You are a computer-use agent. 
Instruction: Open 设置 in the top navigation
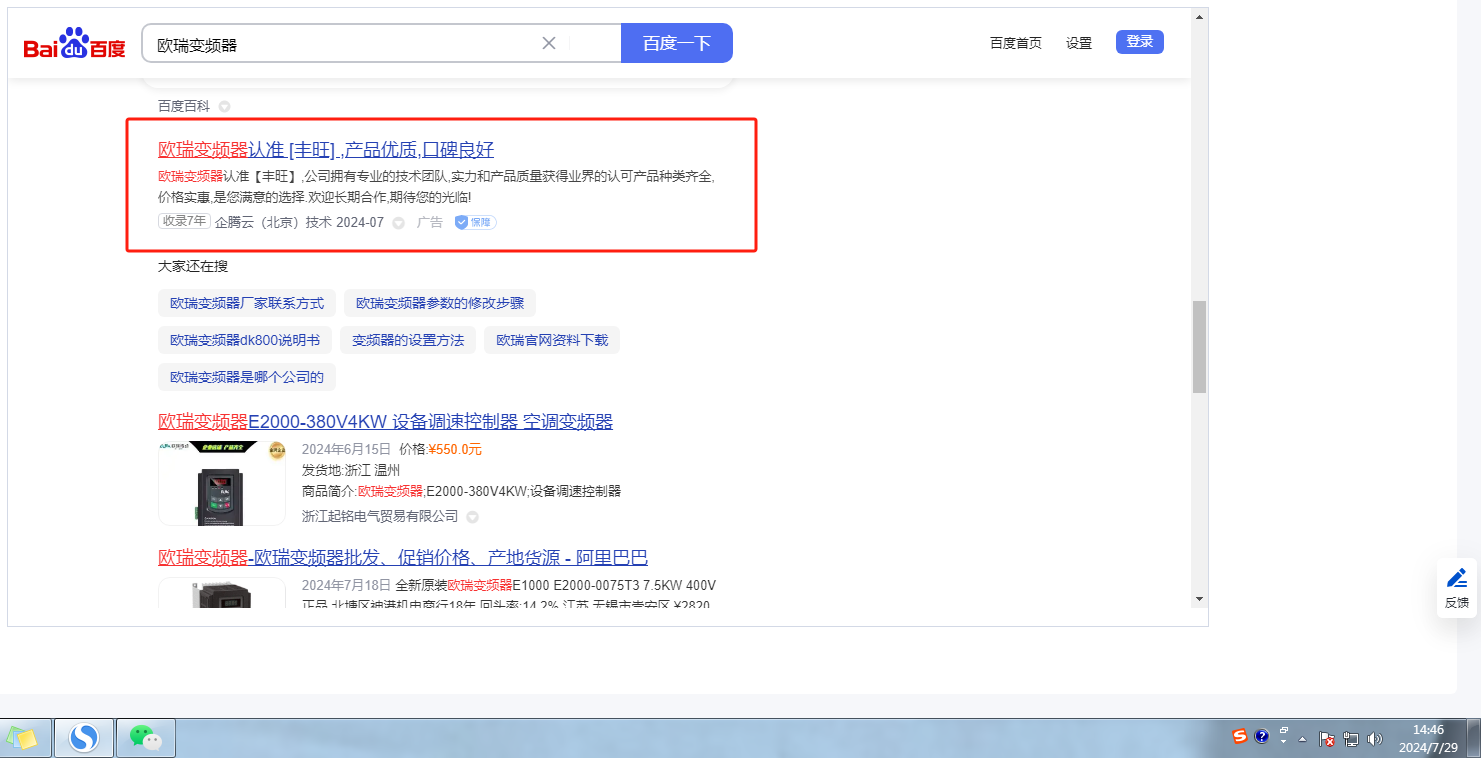coord(1079,43)
